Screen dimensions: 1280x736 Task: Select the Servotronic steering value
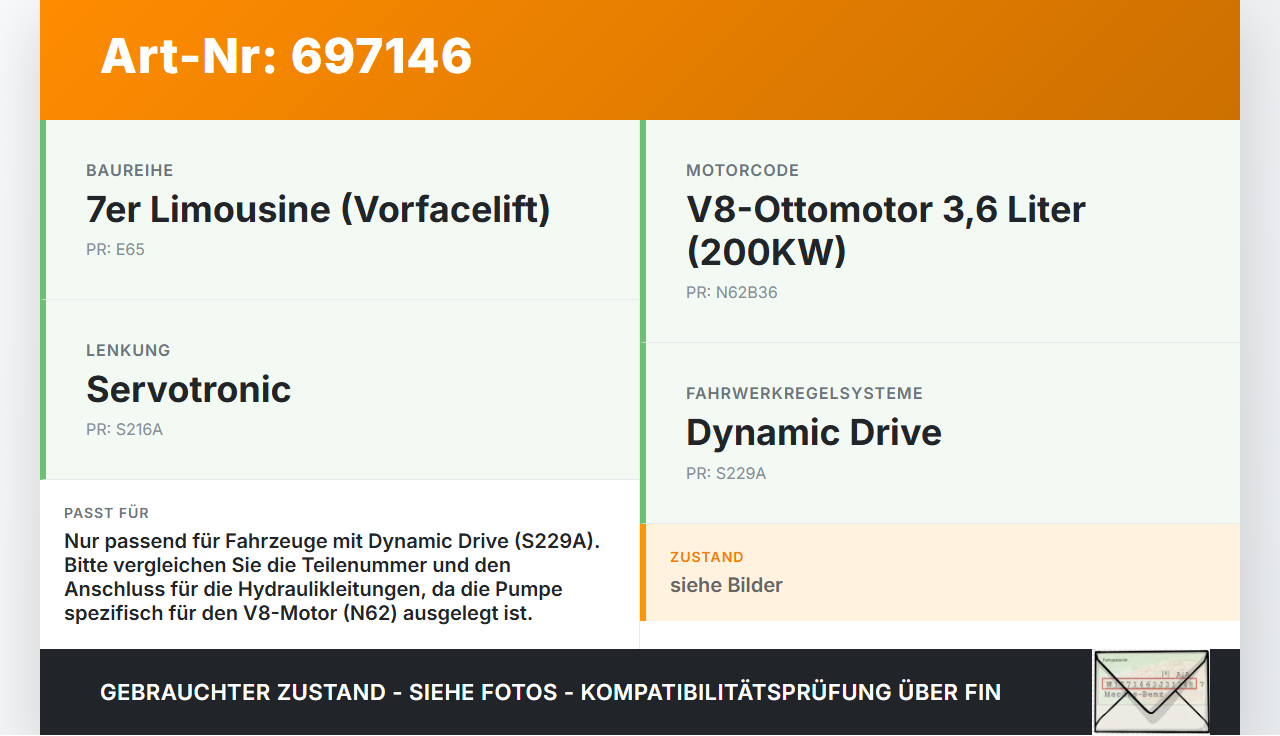click(x=188, y=389)
